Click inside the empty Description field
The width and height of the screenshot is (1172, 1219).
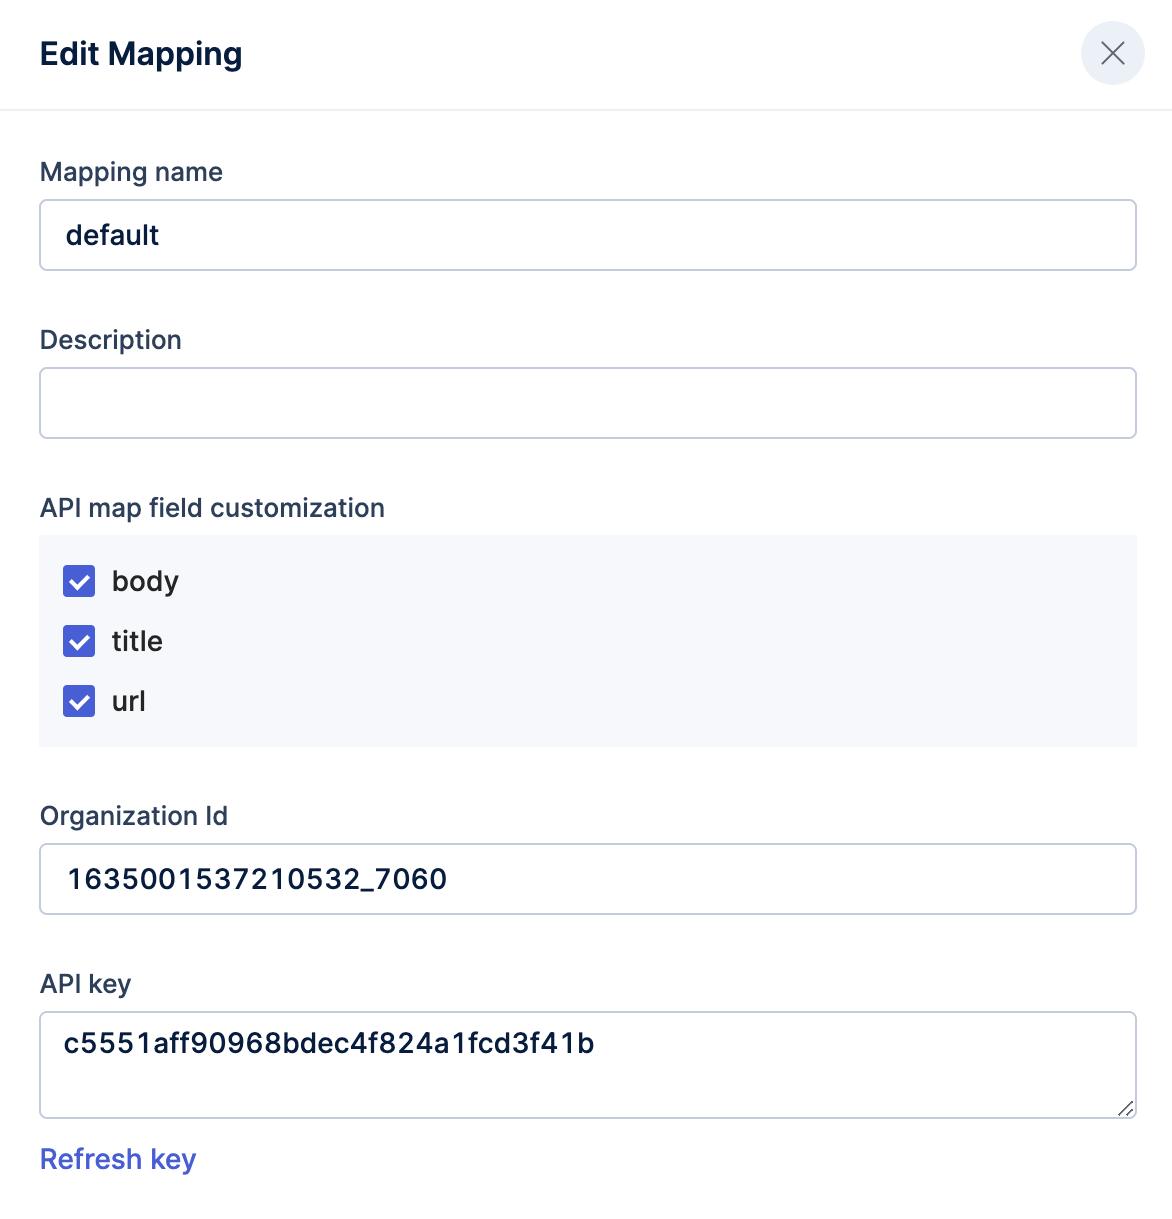587,402
